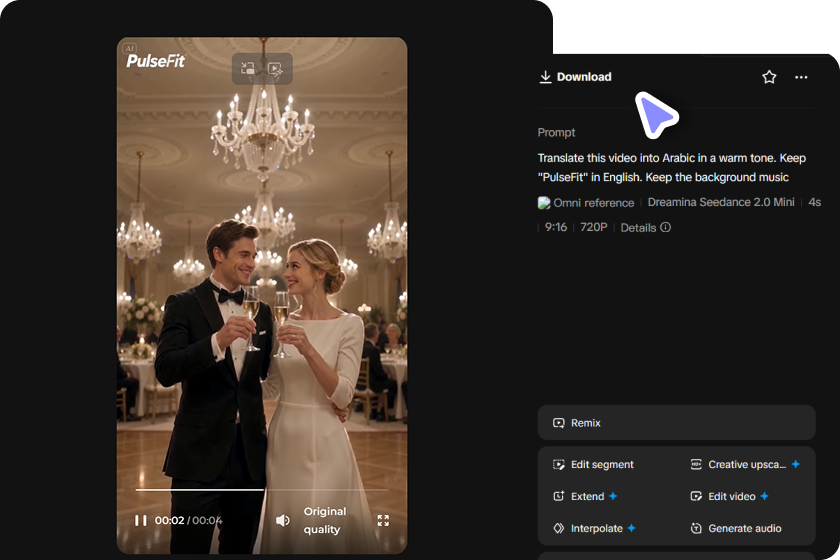
Task: Select the Interpolate option
Action: [x=594, y=528]
